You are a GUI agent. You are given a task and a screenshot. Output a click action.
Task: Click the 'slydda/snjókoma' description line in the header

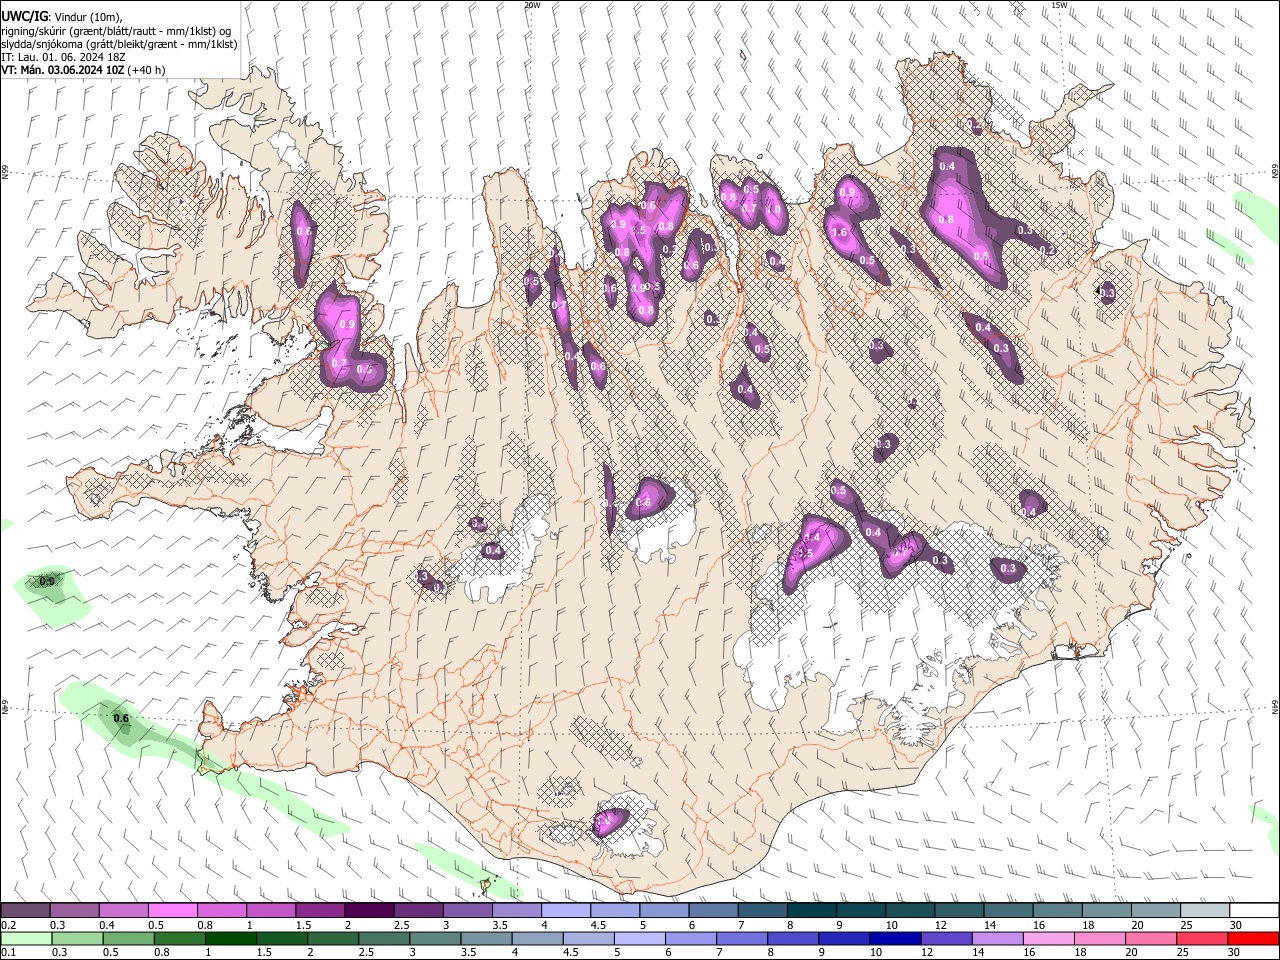click(119, 44)
